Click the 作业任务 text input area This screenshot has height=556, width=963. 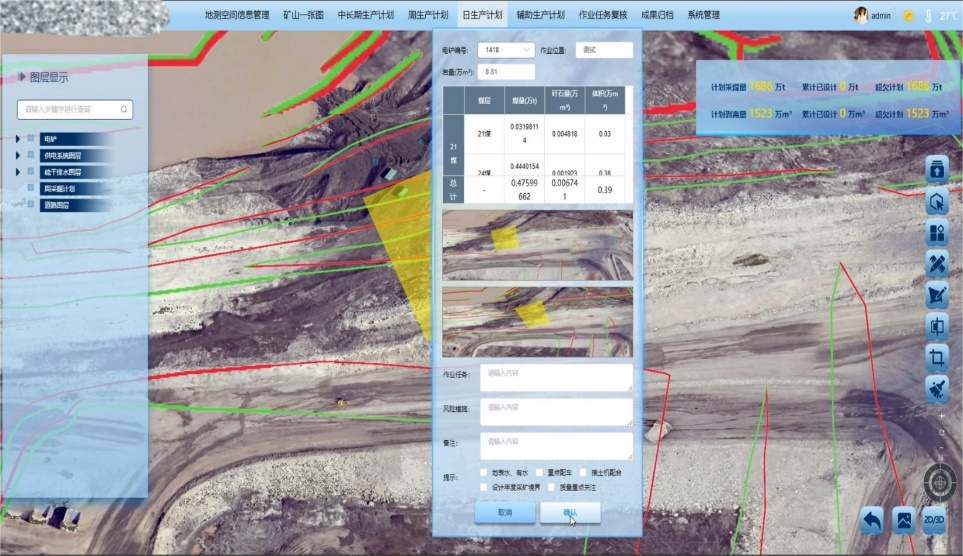pyautogui.click(x=556, y=377)
